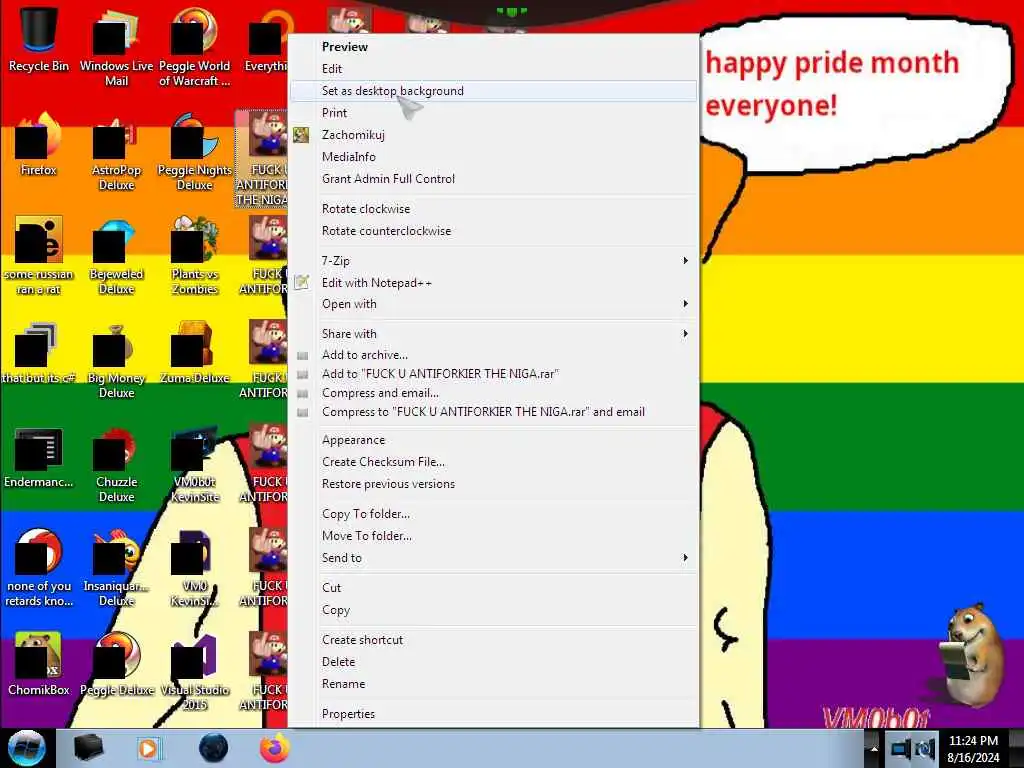Screen dimensions: 1024x768
Task: Choose Grant Admin Full Control
Action: [x=493, y=179]
